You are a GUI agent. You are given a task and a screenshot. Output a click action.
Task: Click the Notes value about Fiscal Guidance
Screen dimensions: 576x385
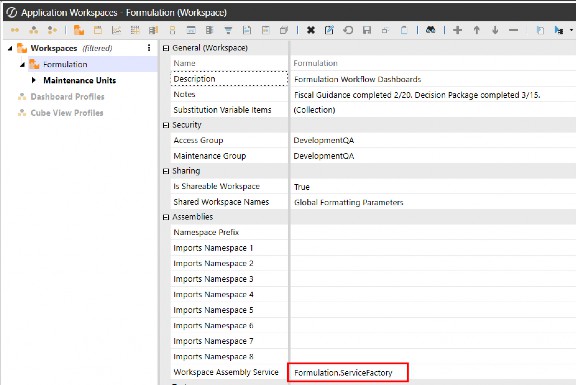click(x=433, y=95)
